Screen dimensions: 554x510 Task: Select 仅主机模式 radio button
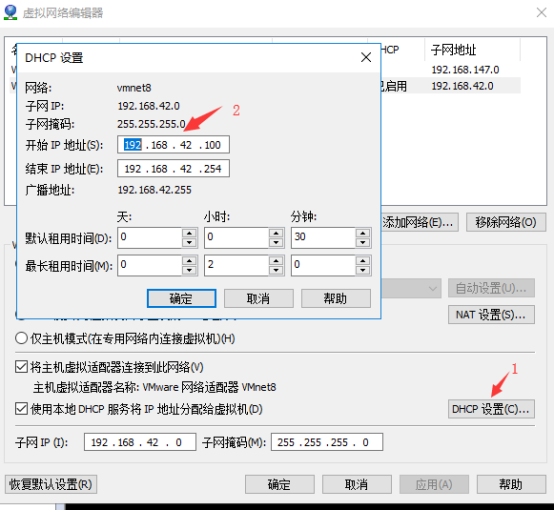(x=21, y=339)
